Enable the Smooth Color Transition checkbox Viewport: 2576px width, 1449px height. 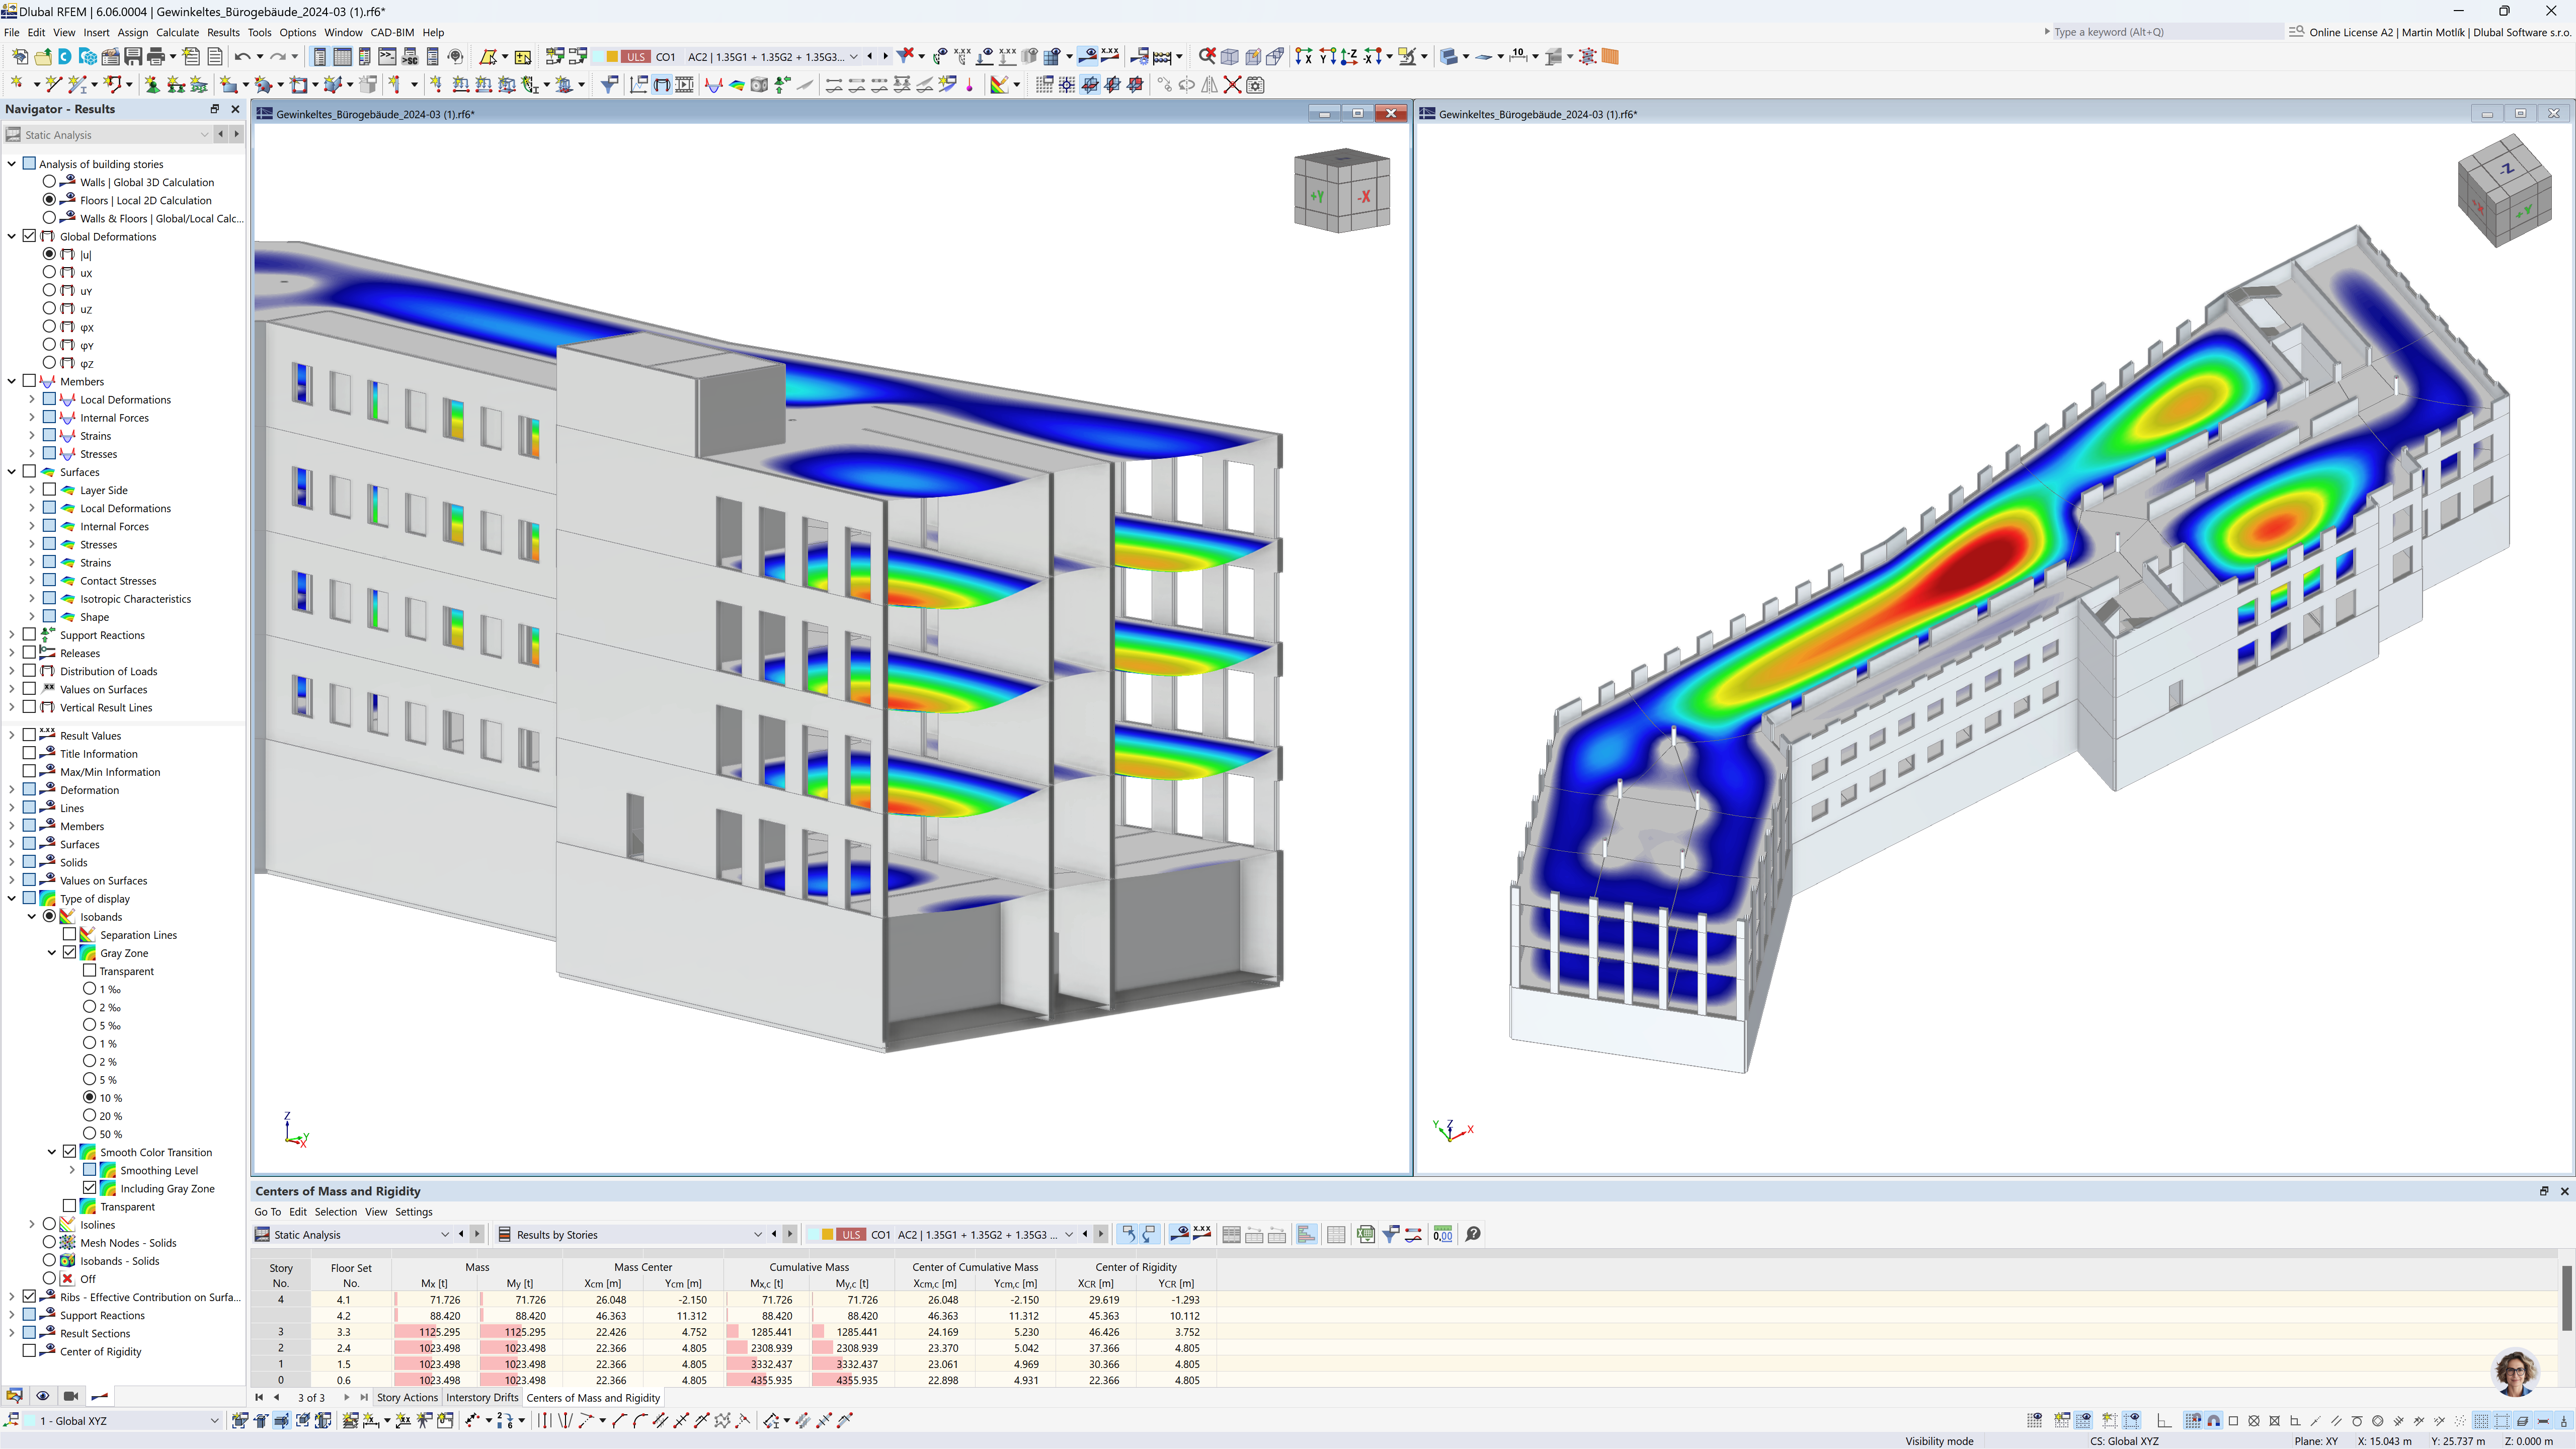click(67, 1152)
